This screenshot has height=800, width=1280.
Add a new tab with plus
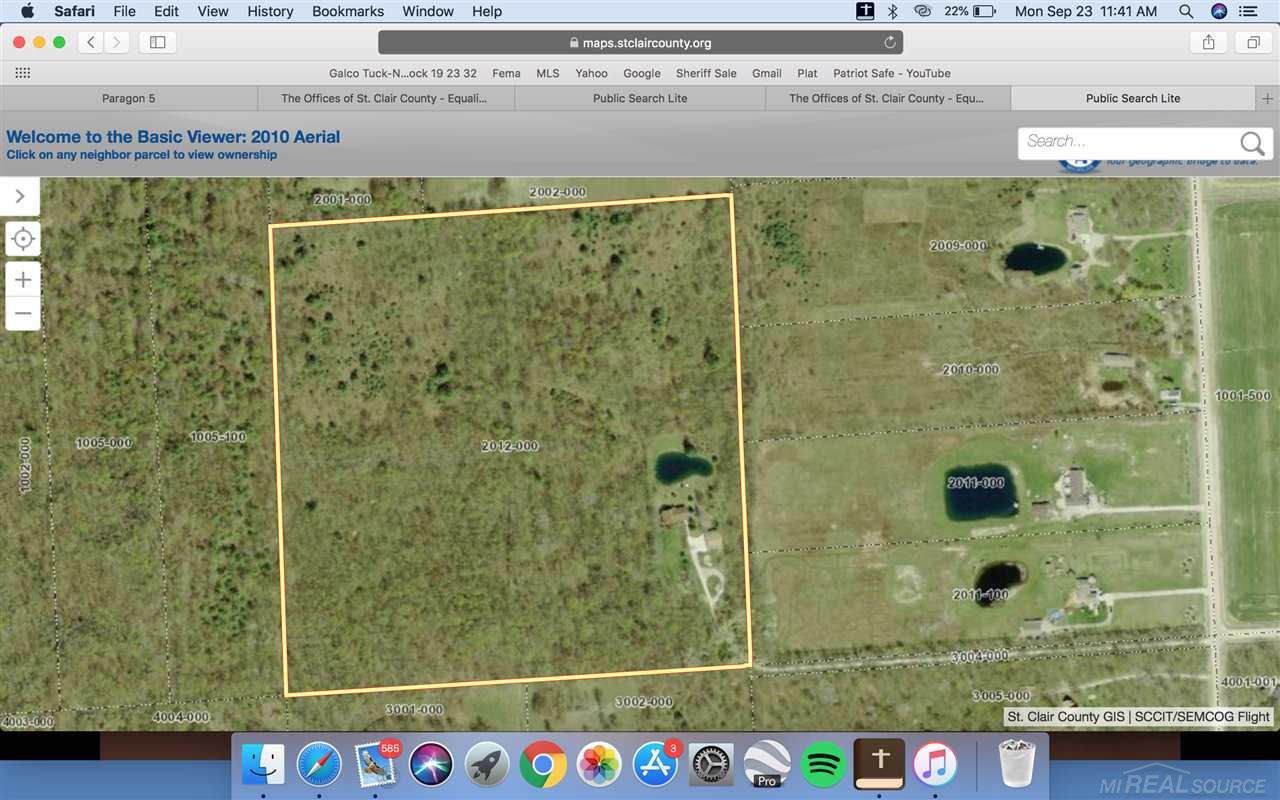[1268, 98]
